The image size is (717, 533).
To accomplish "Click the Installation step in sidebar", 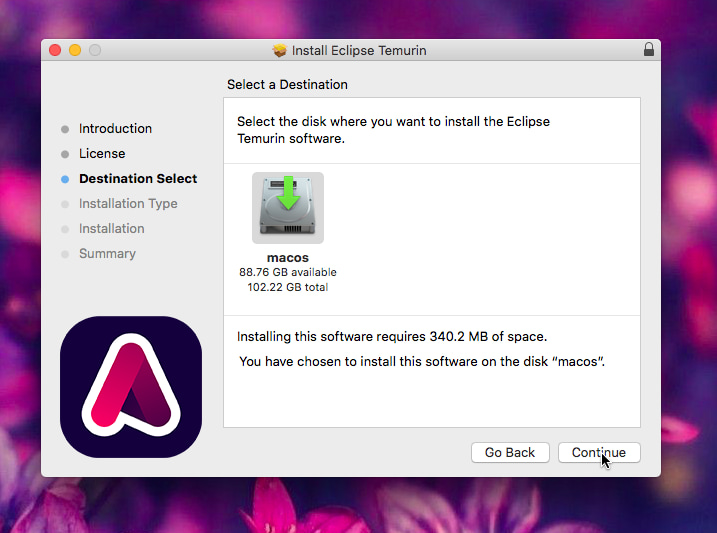I will [112, 229].
